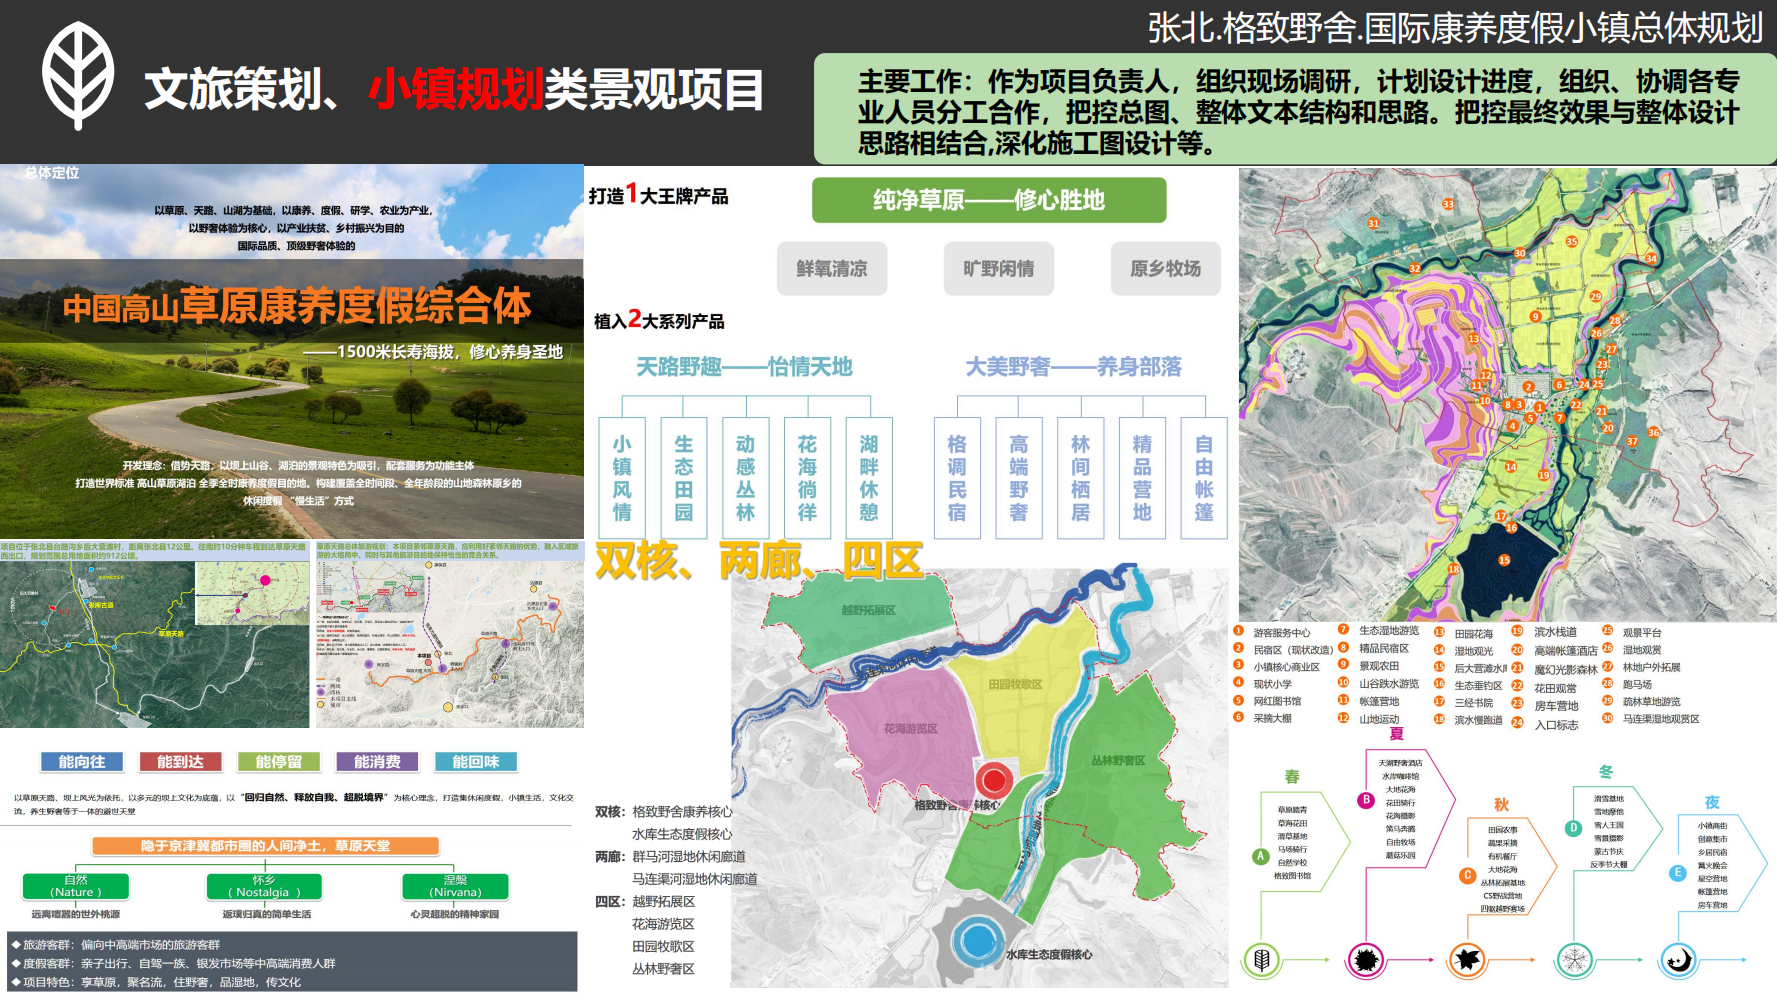This screenshot has width=1778, height=1000.
Task: Click the 张北.格致野舍 project title text
Action: (1455, 28)
